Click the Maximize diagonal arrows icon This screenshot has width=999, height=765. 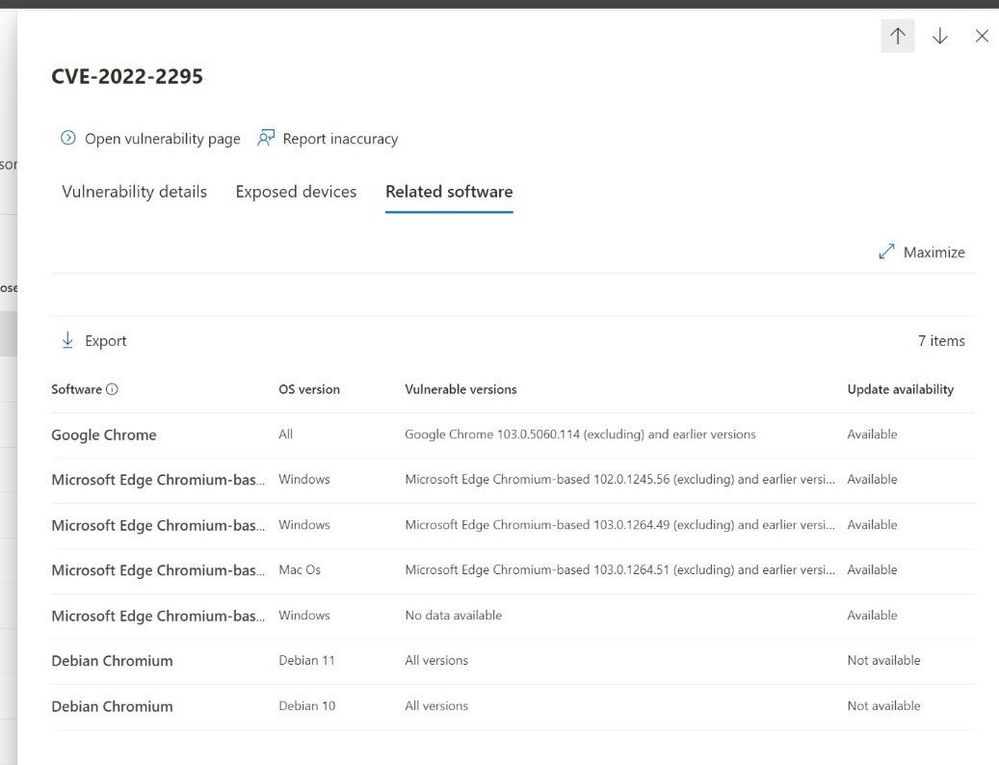(886, 252)
